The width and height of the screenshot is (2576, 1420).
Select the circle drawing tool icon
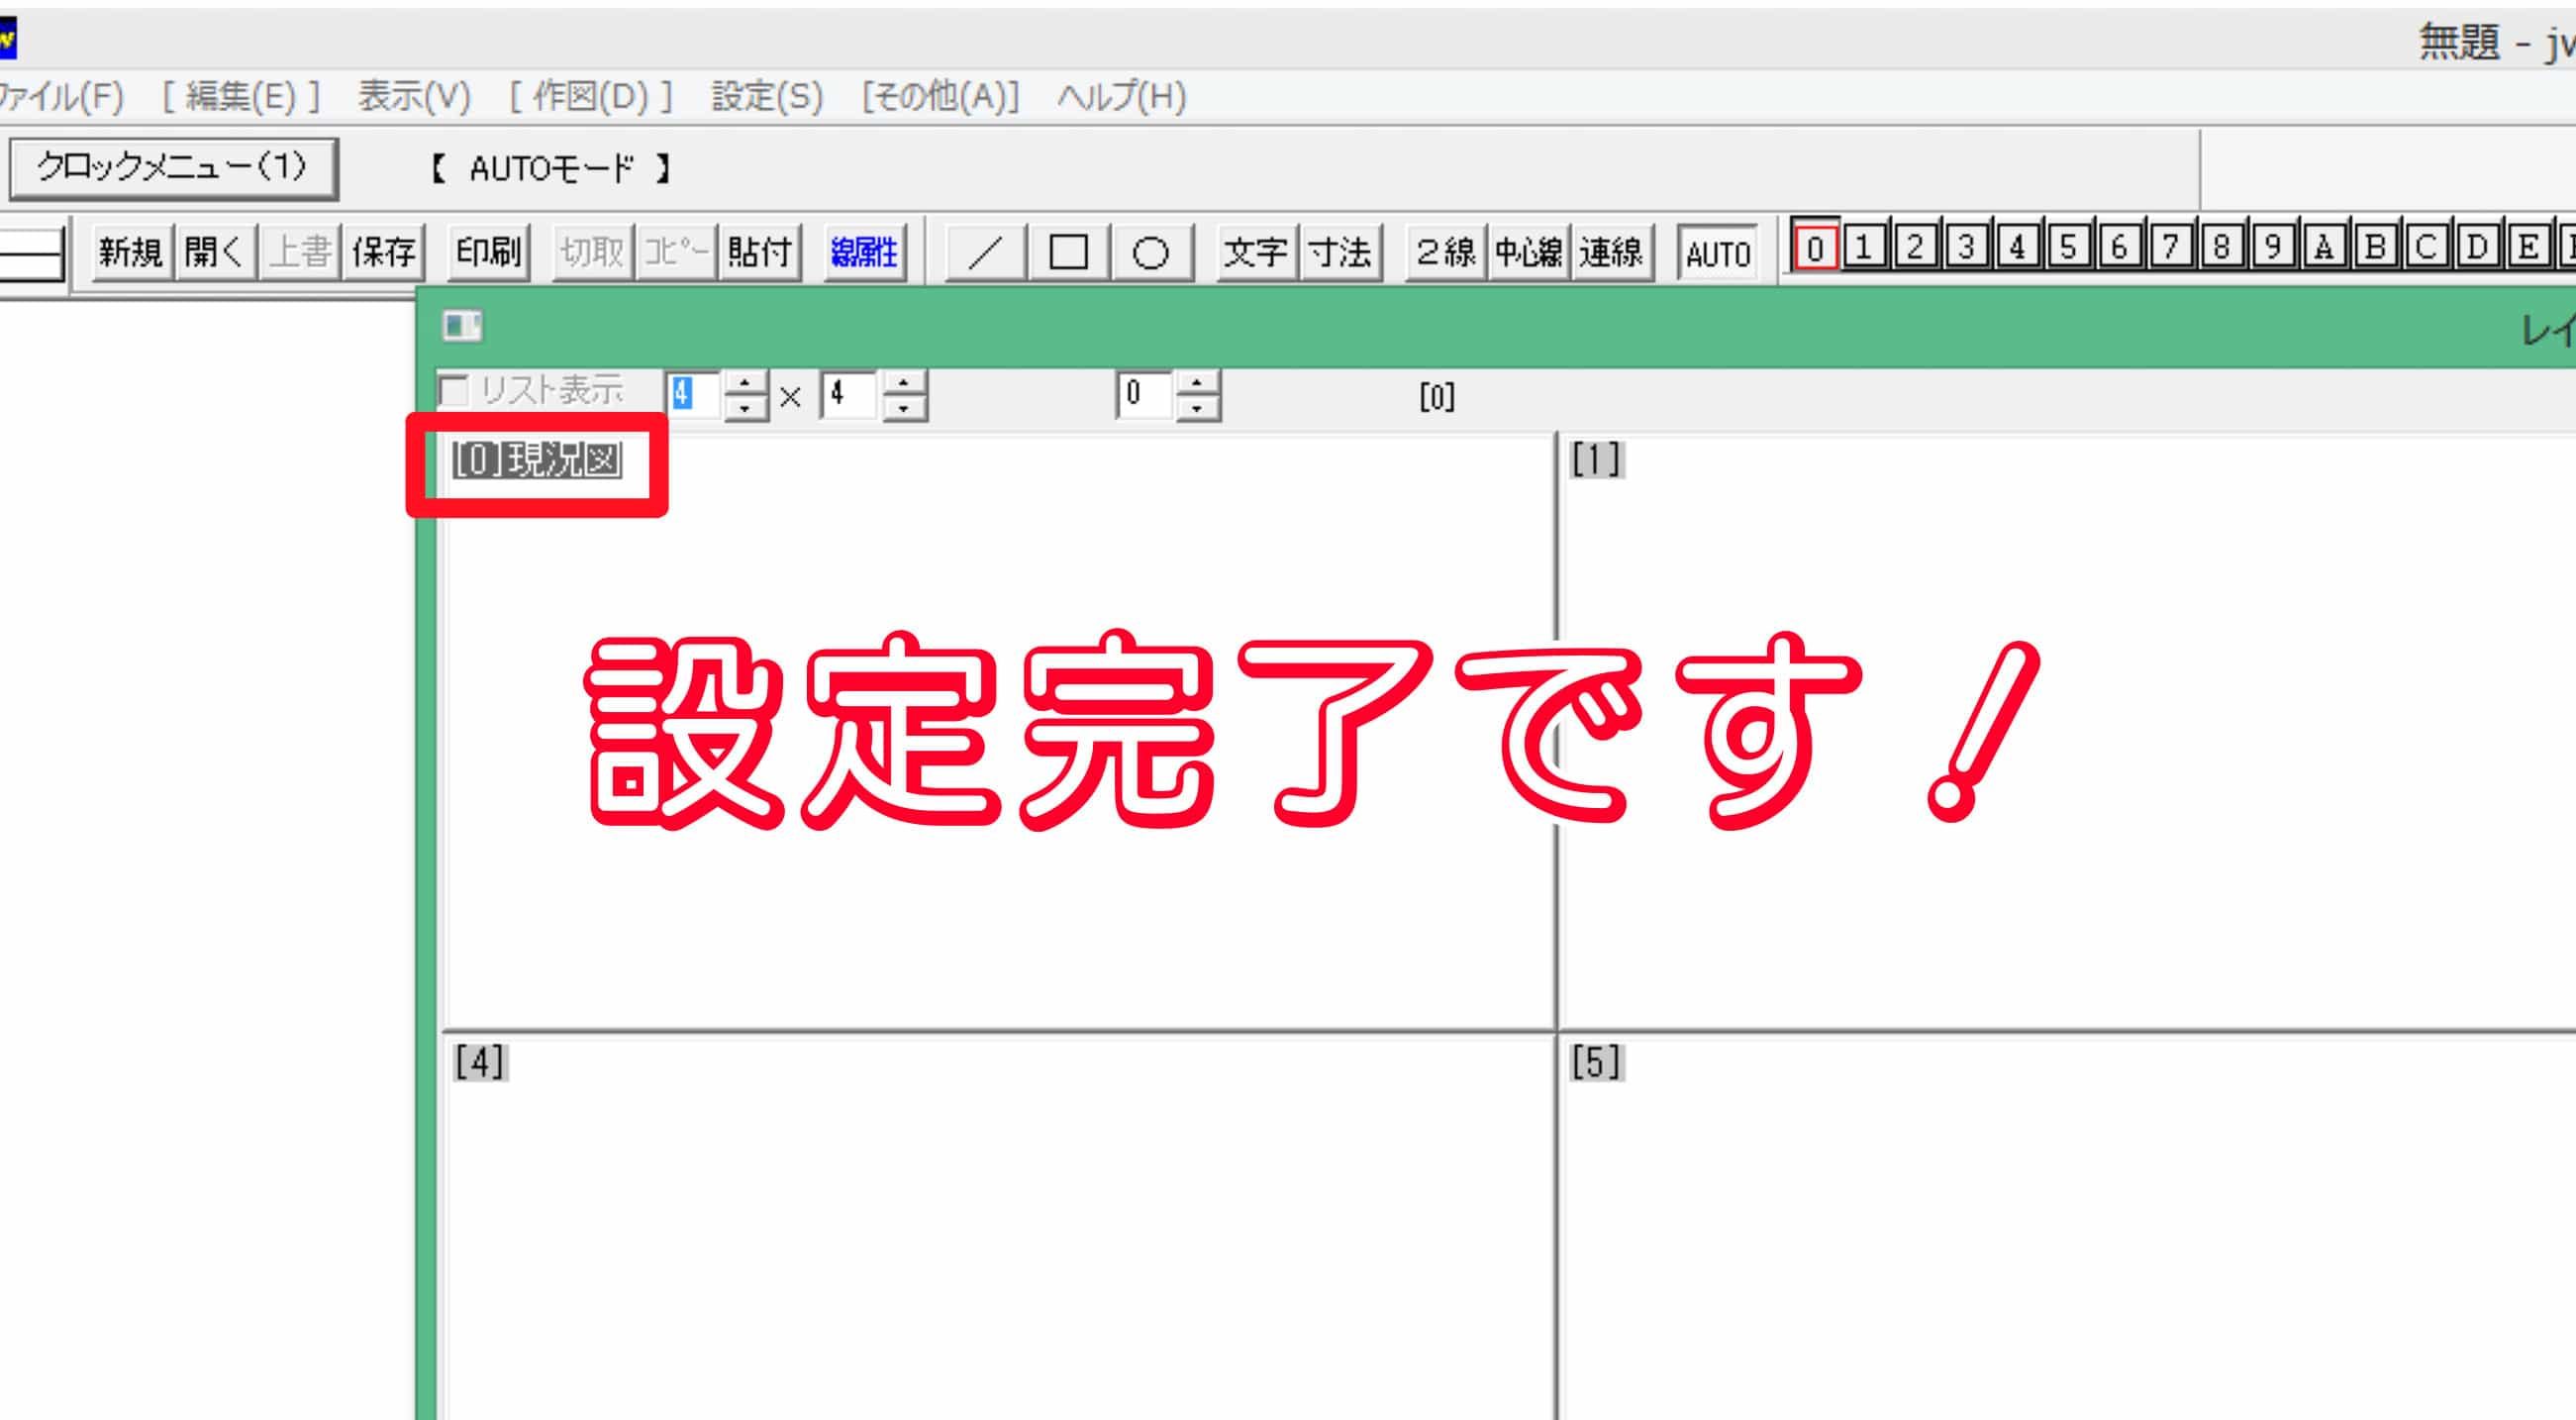pyautogui.click(x=1150, y=252)
